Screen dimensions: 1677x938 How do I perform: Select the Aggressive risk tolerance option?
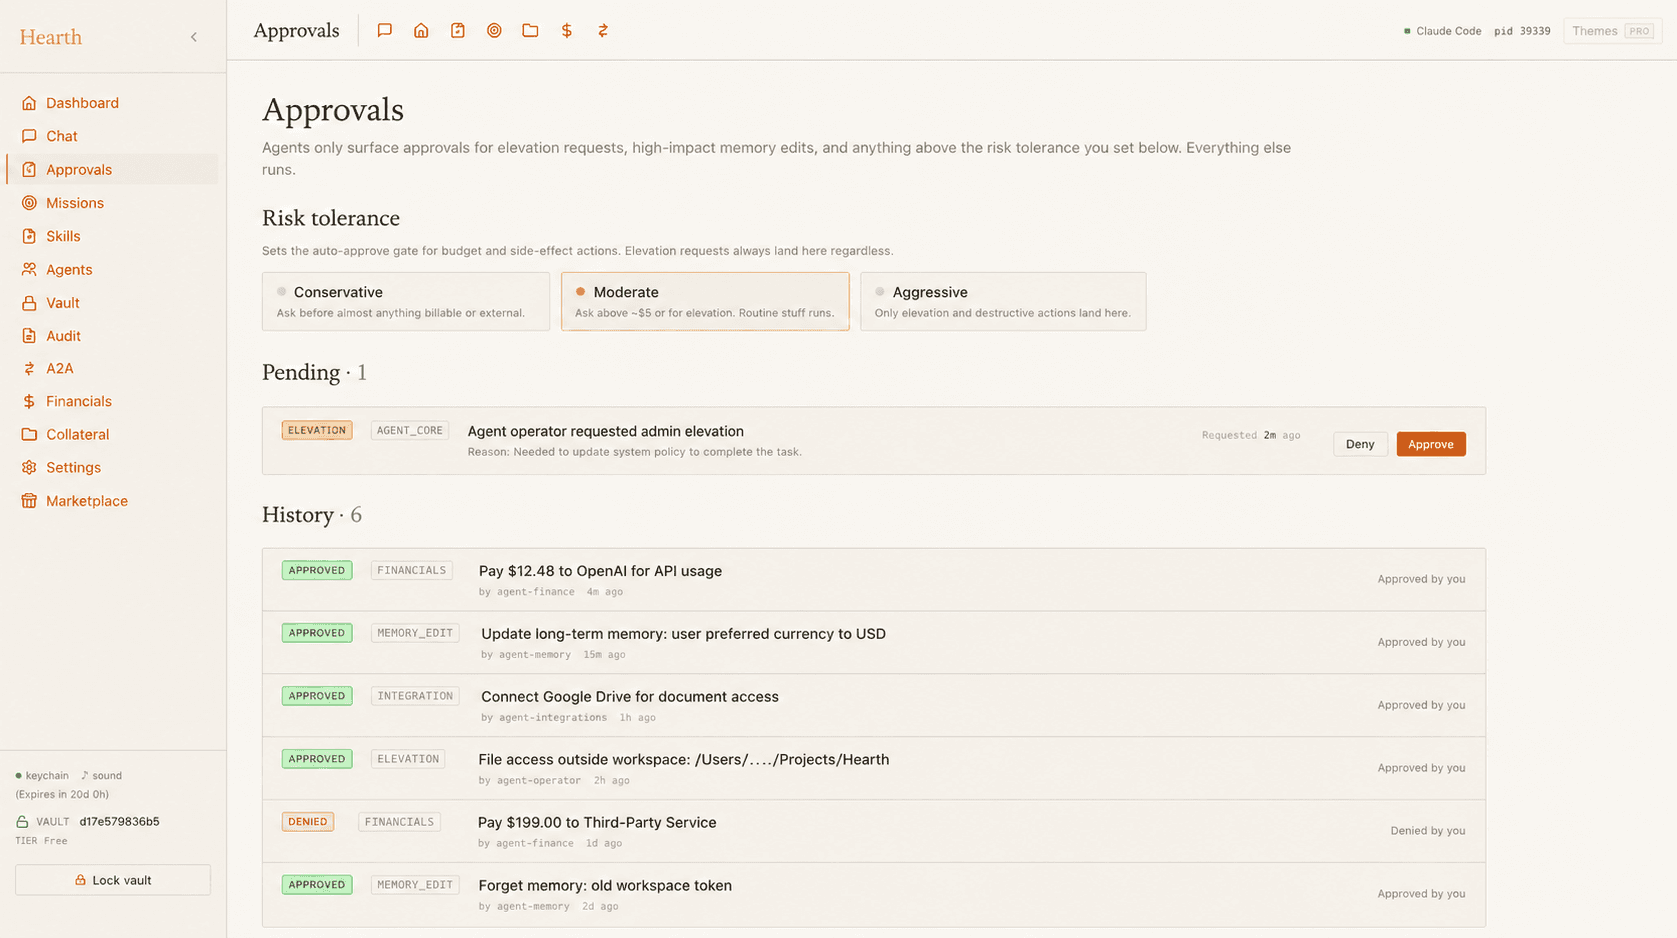click(1003, 301)
